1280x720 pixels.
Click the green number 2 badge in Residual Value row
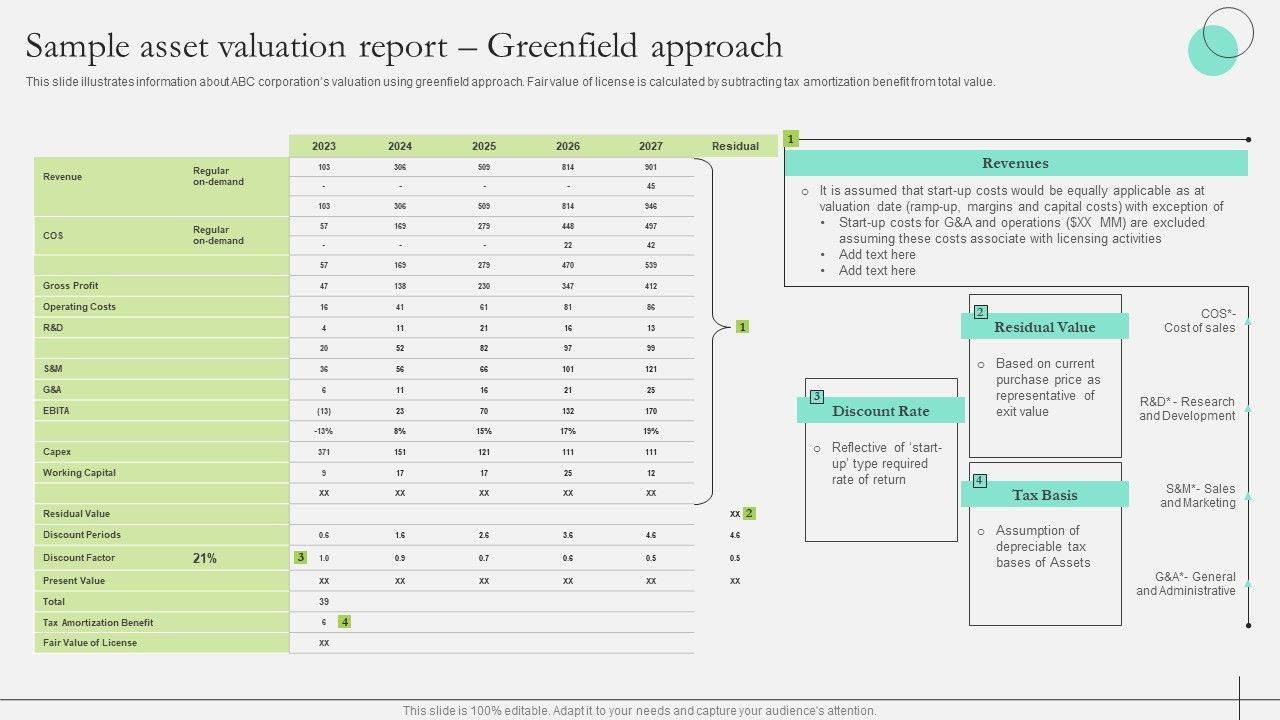click(749, 513)
